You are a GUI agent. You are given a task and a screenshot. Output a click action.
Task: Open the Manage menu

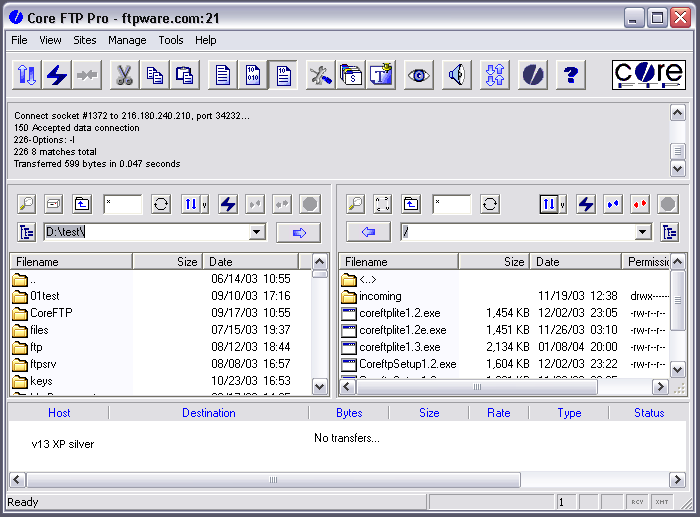click(x=127, y=40)
